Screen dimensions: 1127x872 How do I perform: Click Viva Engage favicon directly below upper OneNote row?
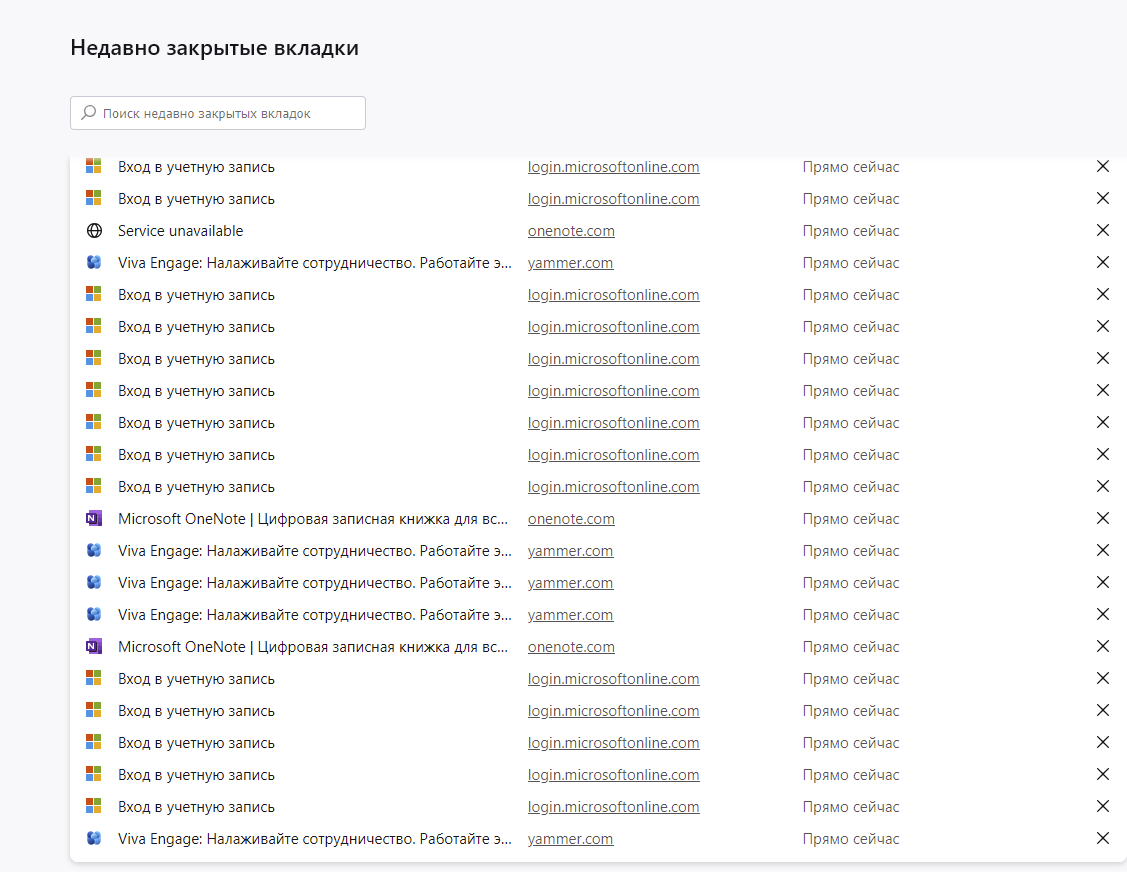pyautogui.click(x=94, y=551)
